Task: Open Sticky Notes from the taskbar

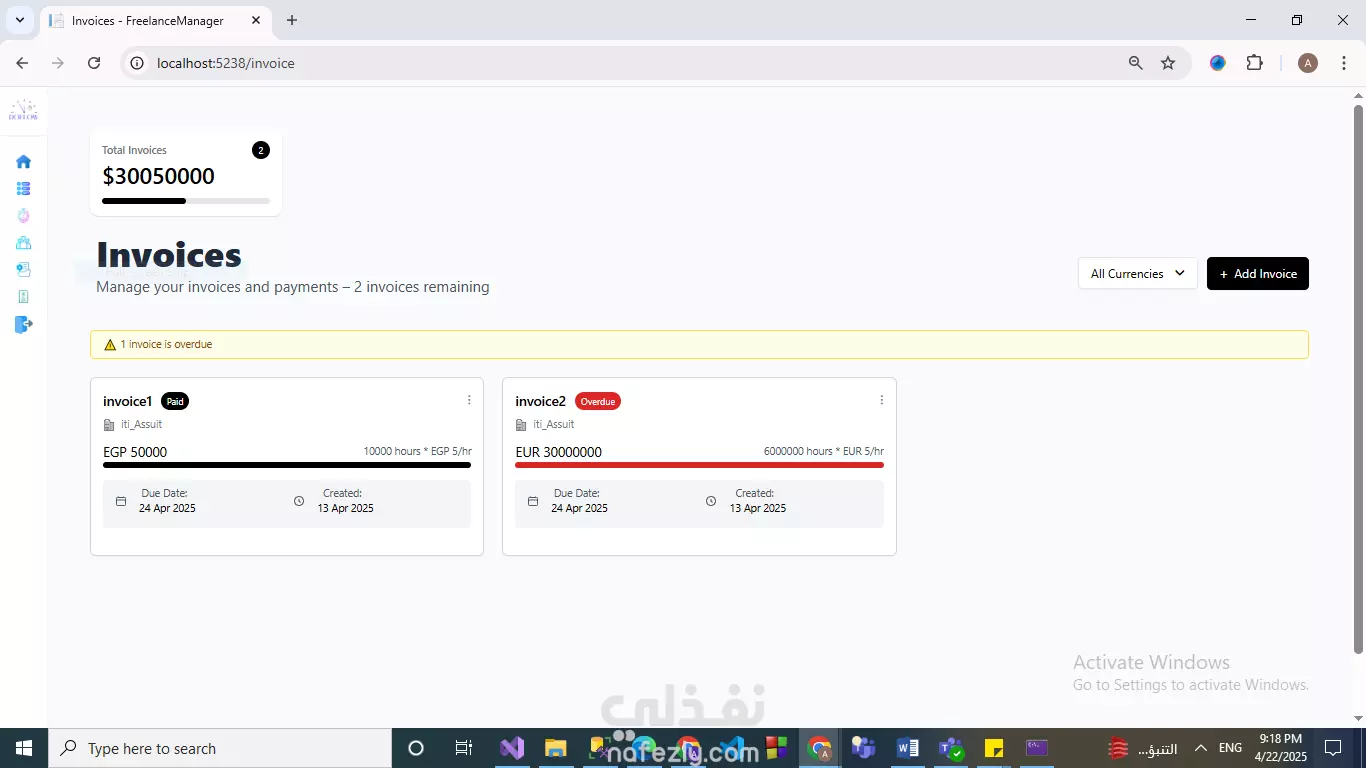Action: tap(994, 748)
